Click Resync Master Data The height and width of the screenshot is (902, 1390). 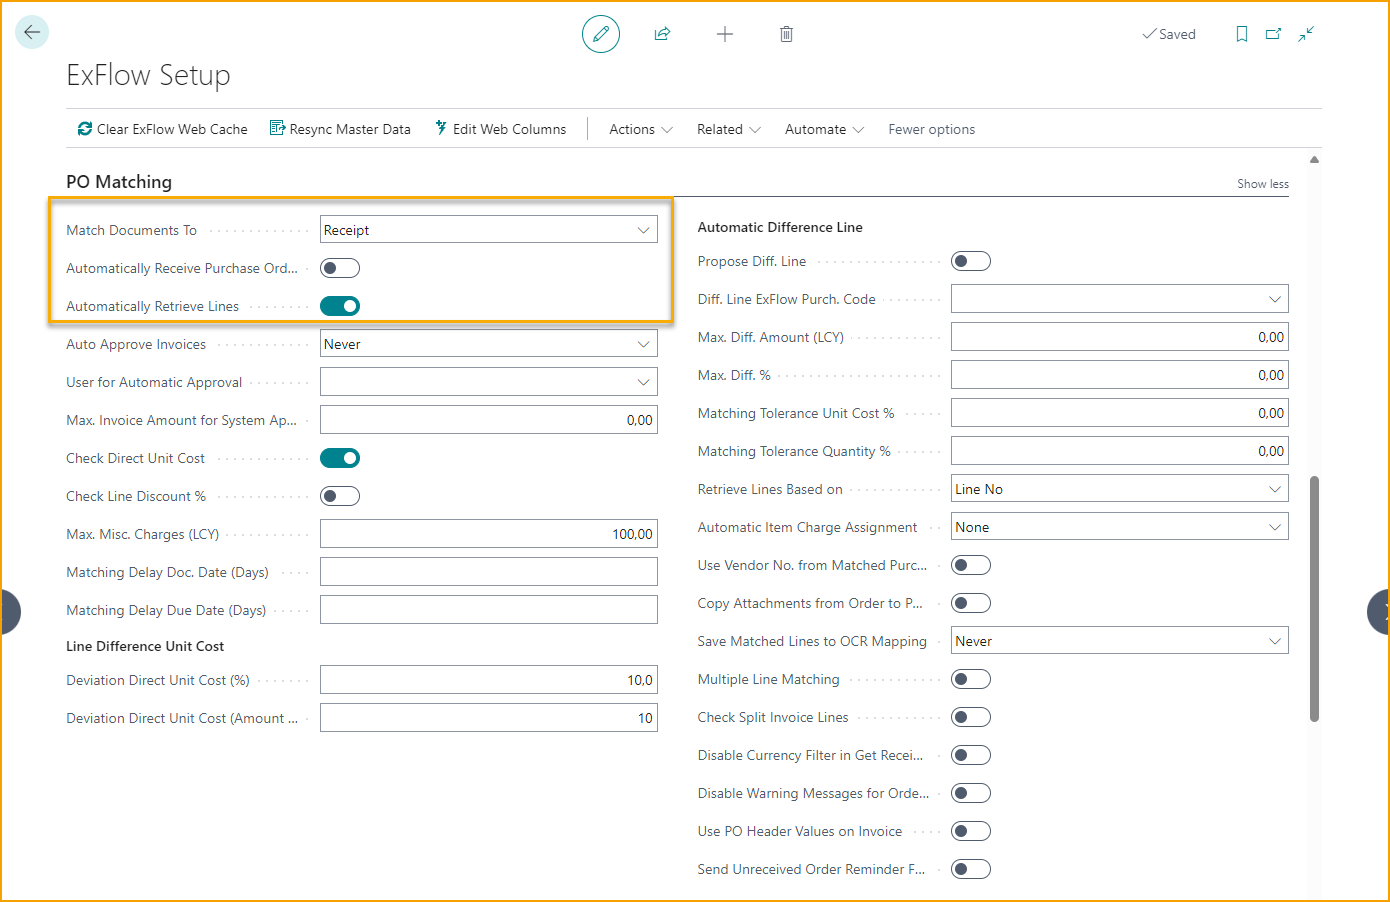340,129
